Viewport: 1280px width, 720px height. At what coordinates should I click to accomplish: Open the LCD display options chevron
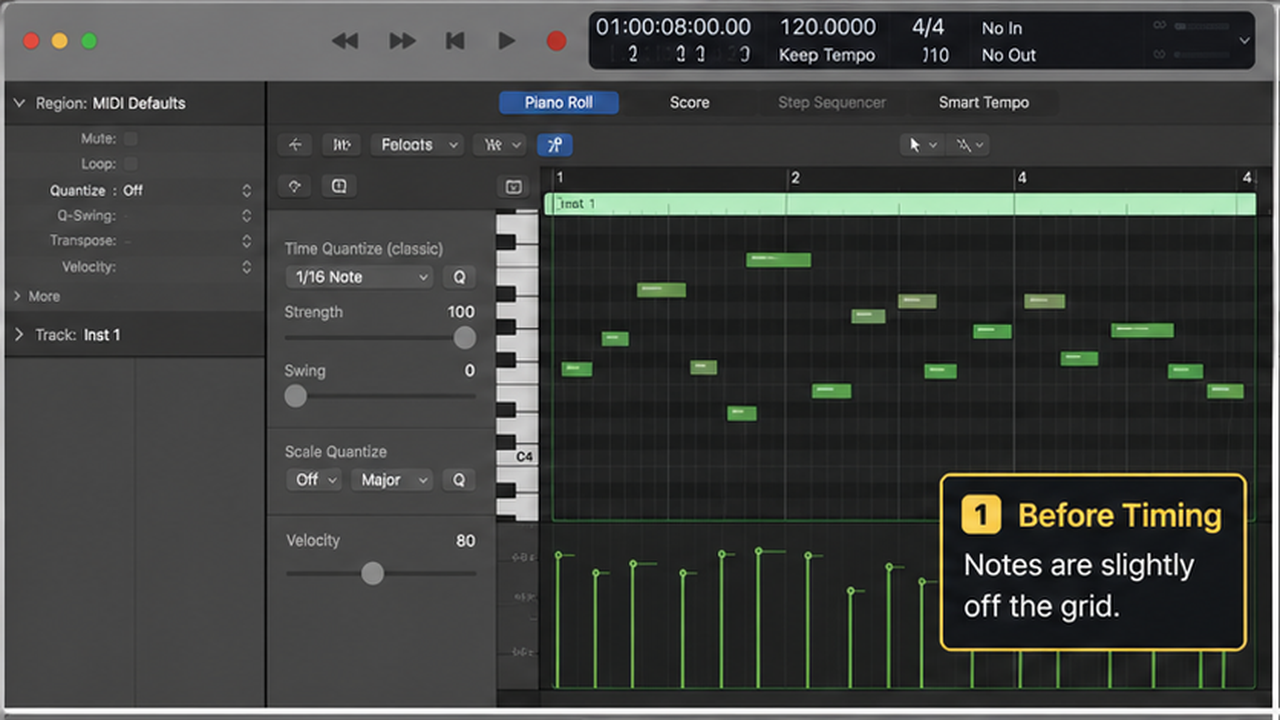click(1244, 41)
